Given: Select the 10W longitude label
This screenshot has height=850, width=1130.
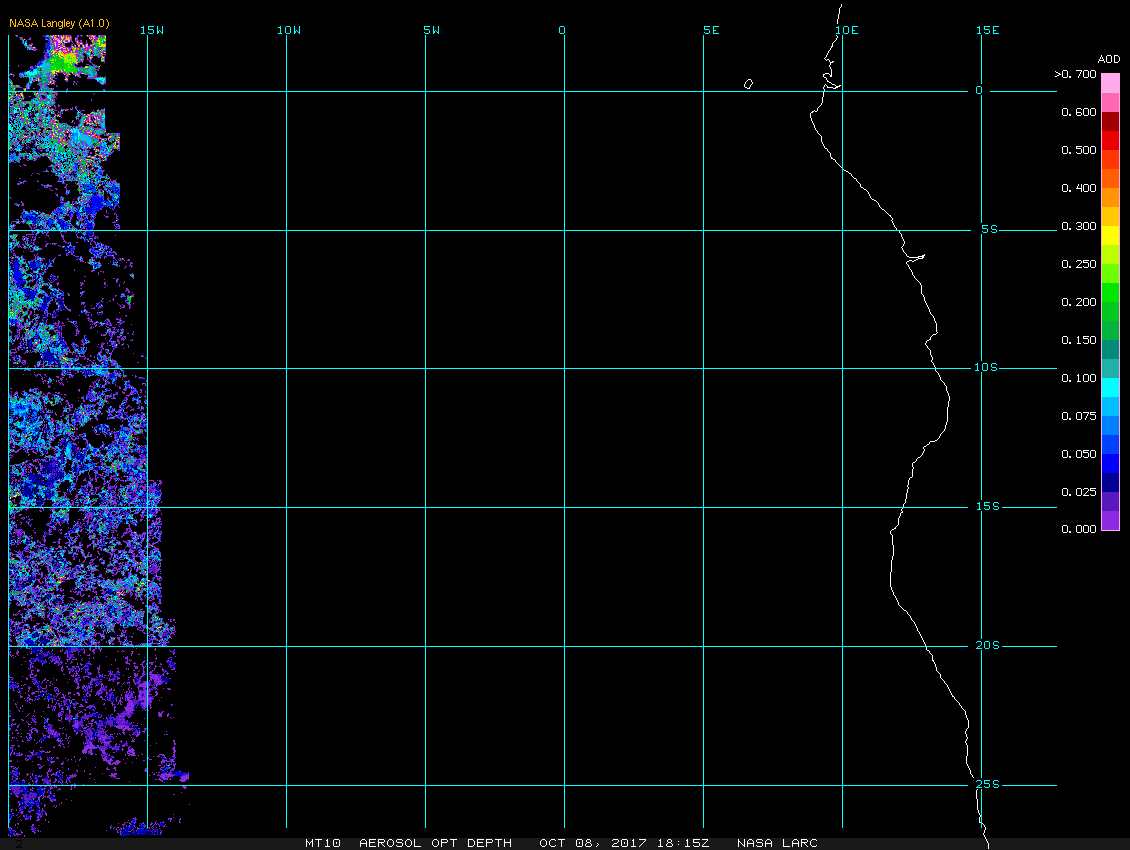Looking at the screenshot, I should pos(289,30).
